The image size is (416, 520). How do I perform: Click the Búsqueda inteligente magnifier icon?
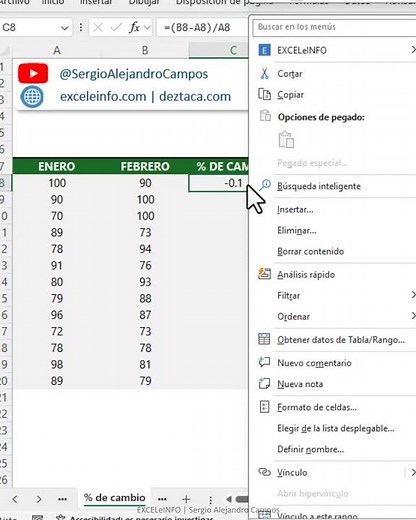[x=265, y=185]
